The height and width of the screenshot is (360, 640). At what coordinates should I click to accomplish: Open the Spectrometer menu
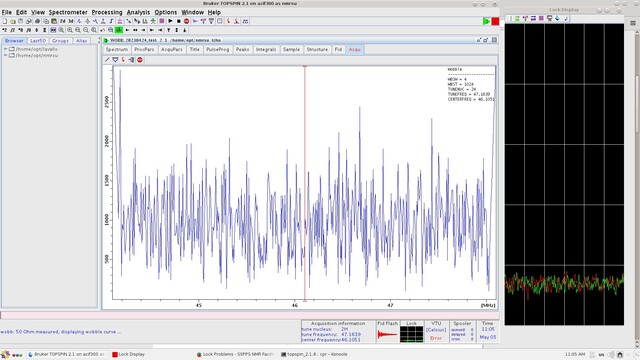point(68,12)
